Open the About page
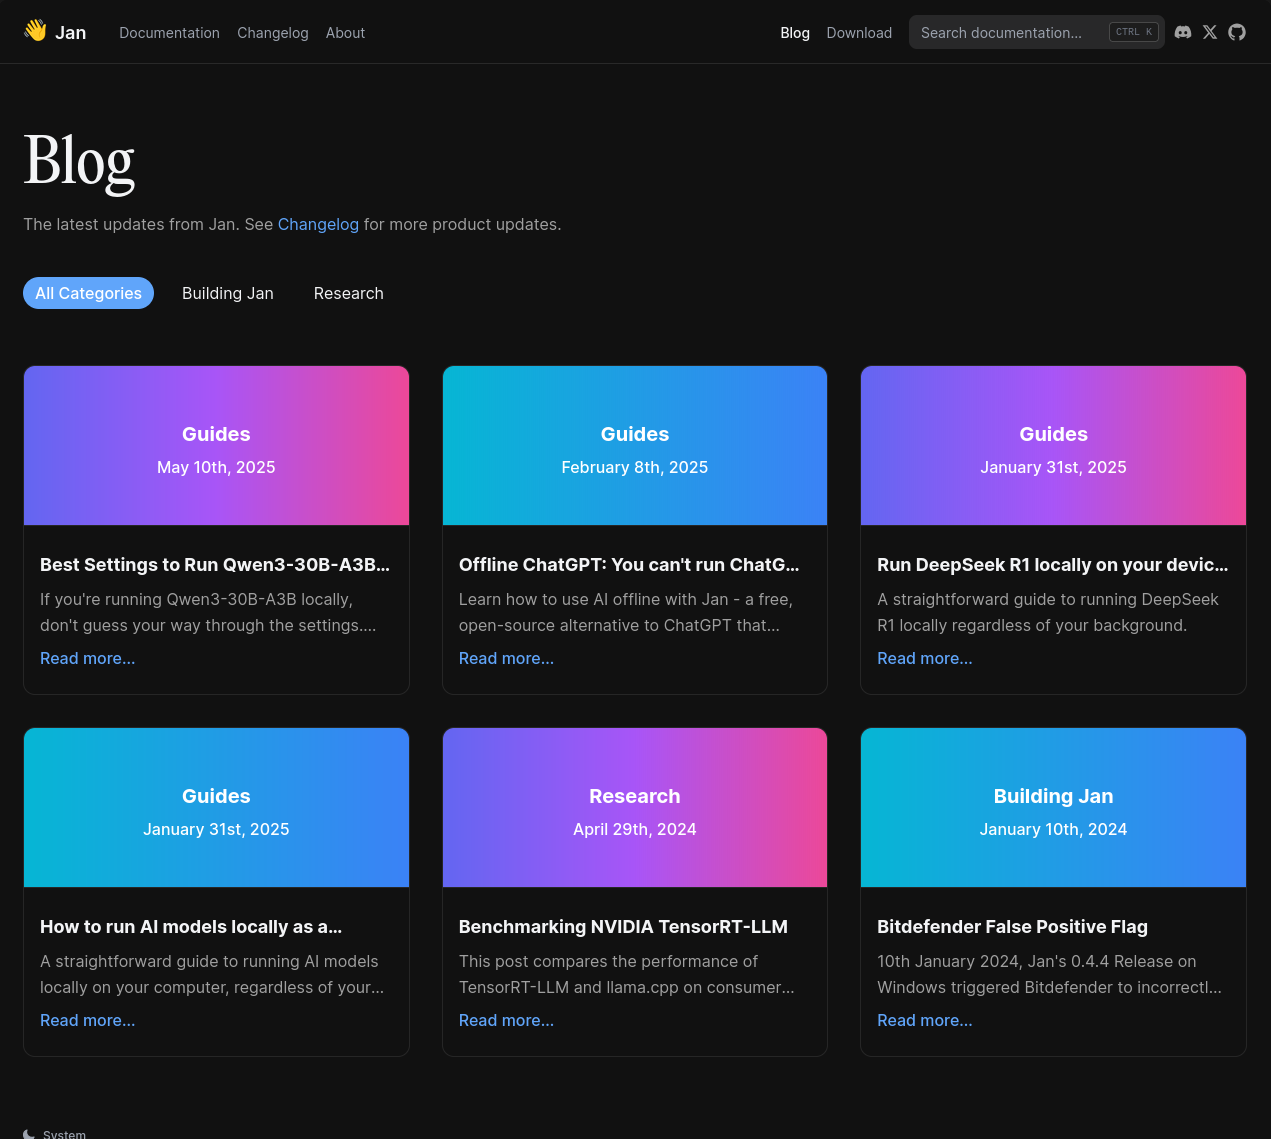The height and width of the screenshot is (1139, 1271). coord(345,33)
